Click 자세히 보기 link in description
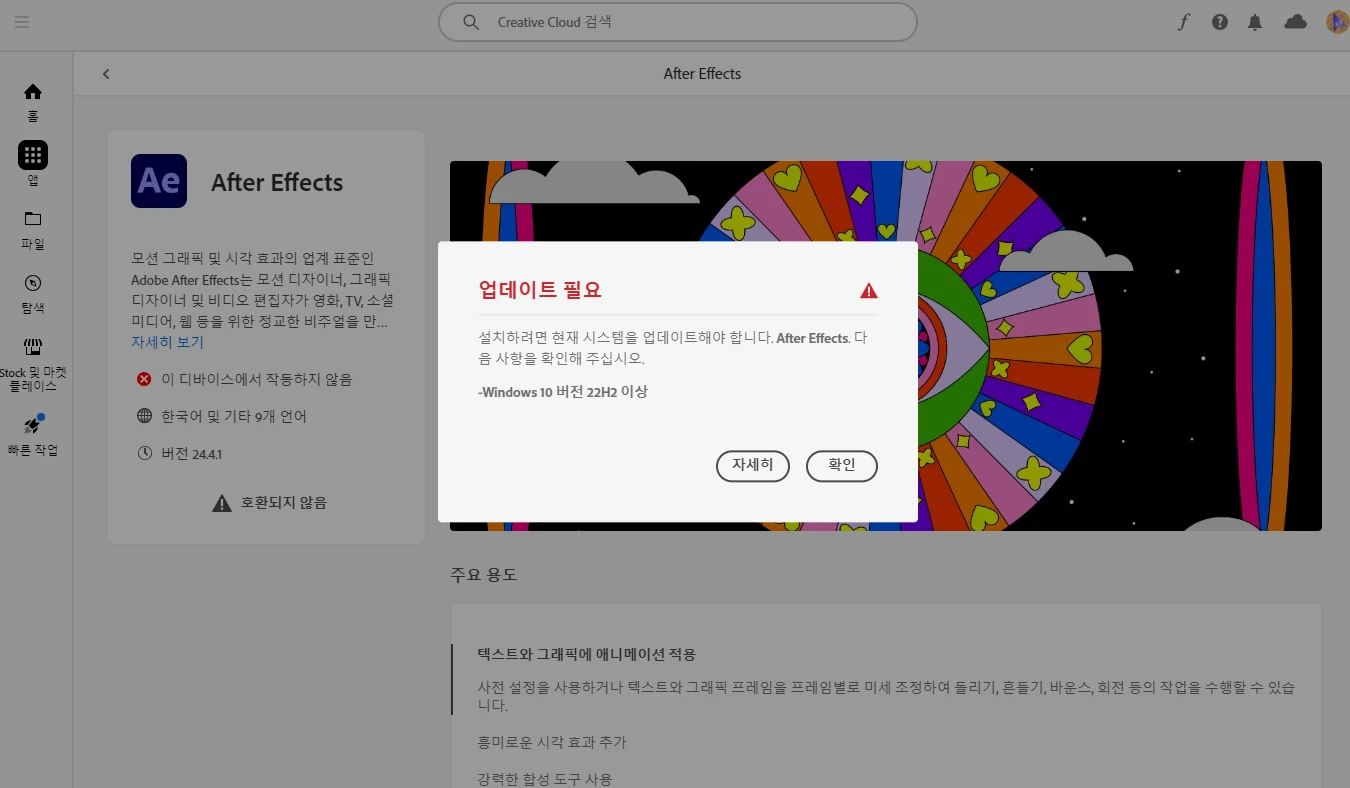1350x788 pixels. [x=167, y=342]
